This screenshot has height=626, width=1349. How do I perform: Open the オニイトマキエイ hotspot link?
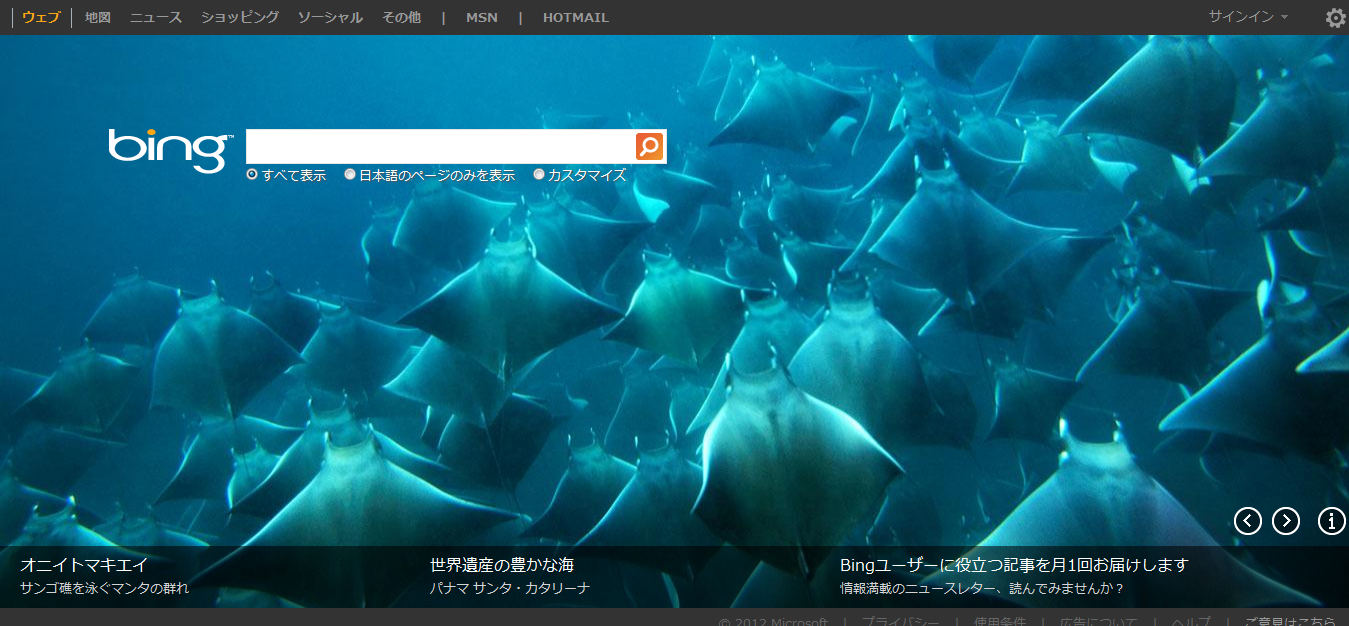tap(84, 565)
